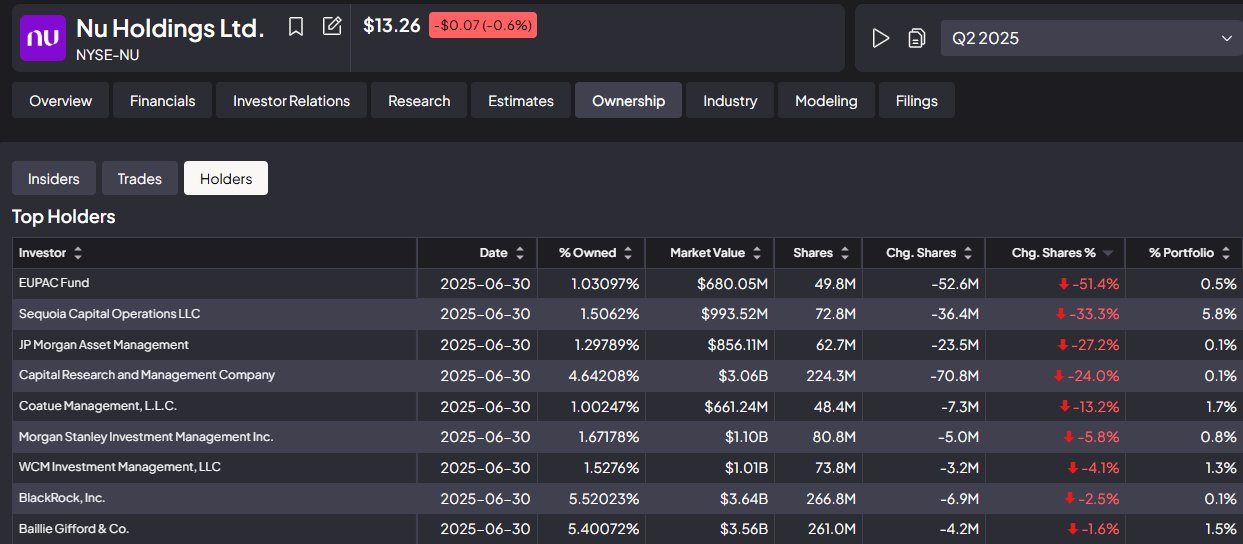Bookmark Nu Holdings with the bookmark icon
Screen dimensions: 1243x544
click(x=295, y=27)
